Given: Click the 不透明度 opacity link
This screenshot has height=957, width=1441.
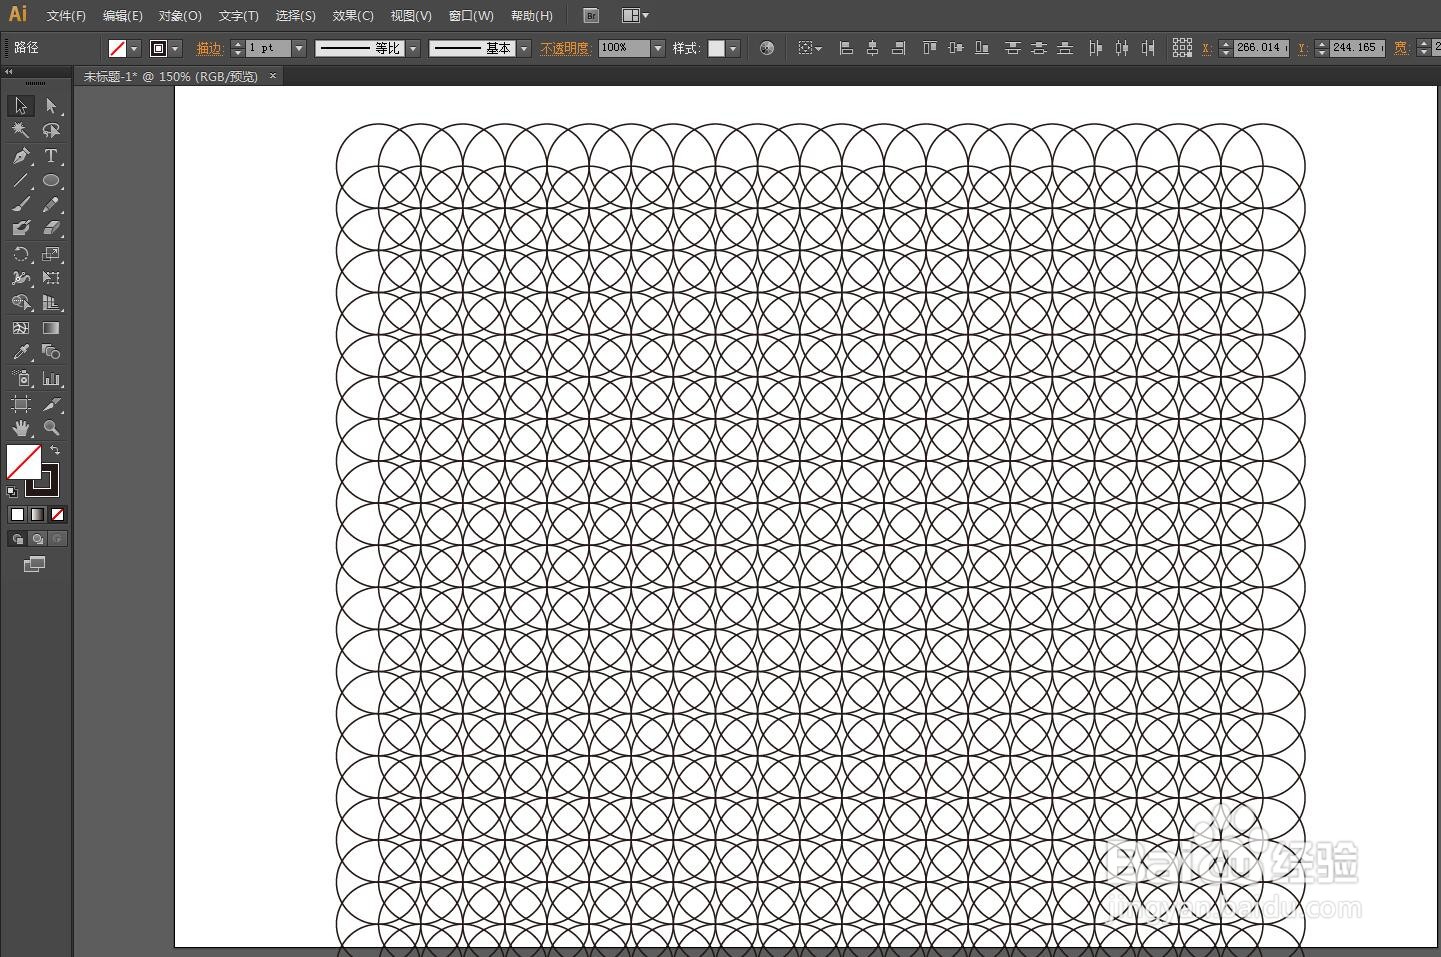Looking at the screenshot, I should pos(566,48).
